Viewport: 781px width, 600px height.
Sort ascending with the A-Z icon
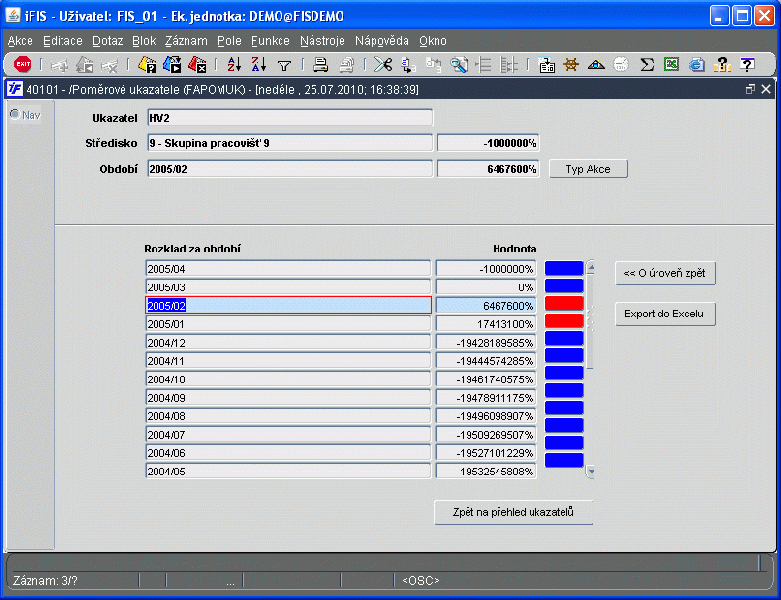coord(234,64)
